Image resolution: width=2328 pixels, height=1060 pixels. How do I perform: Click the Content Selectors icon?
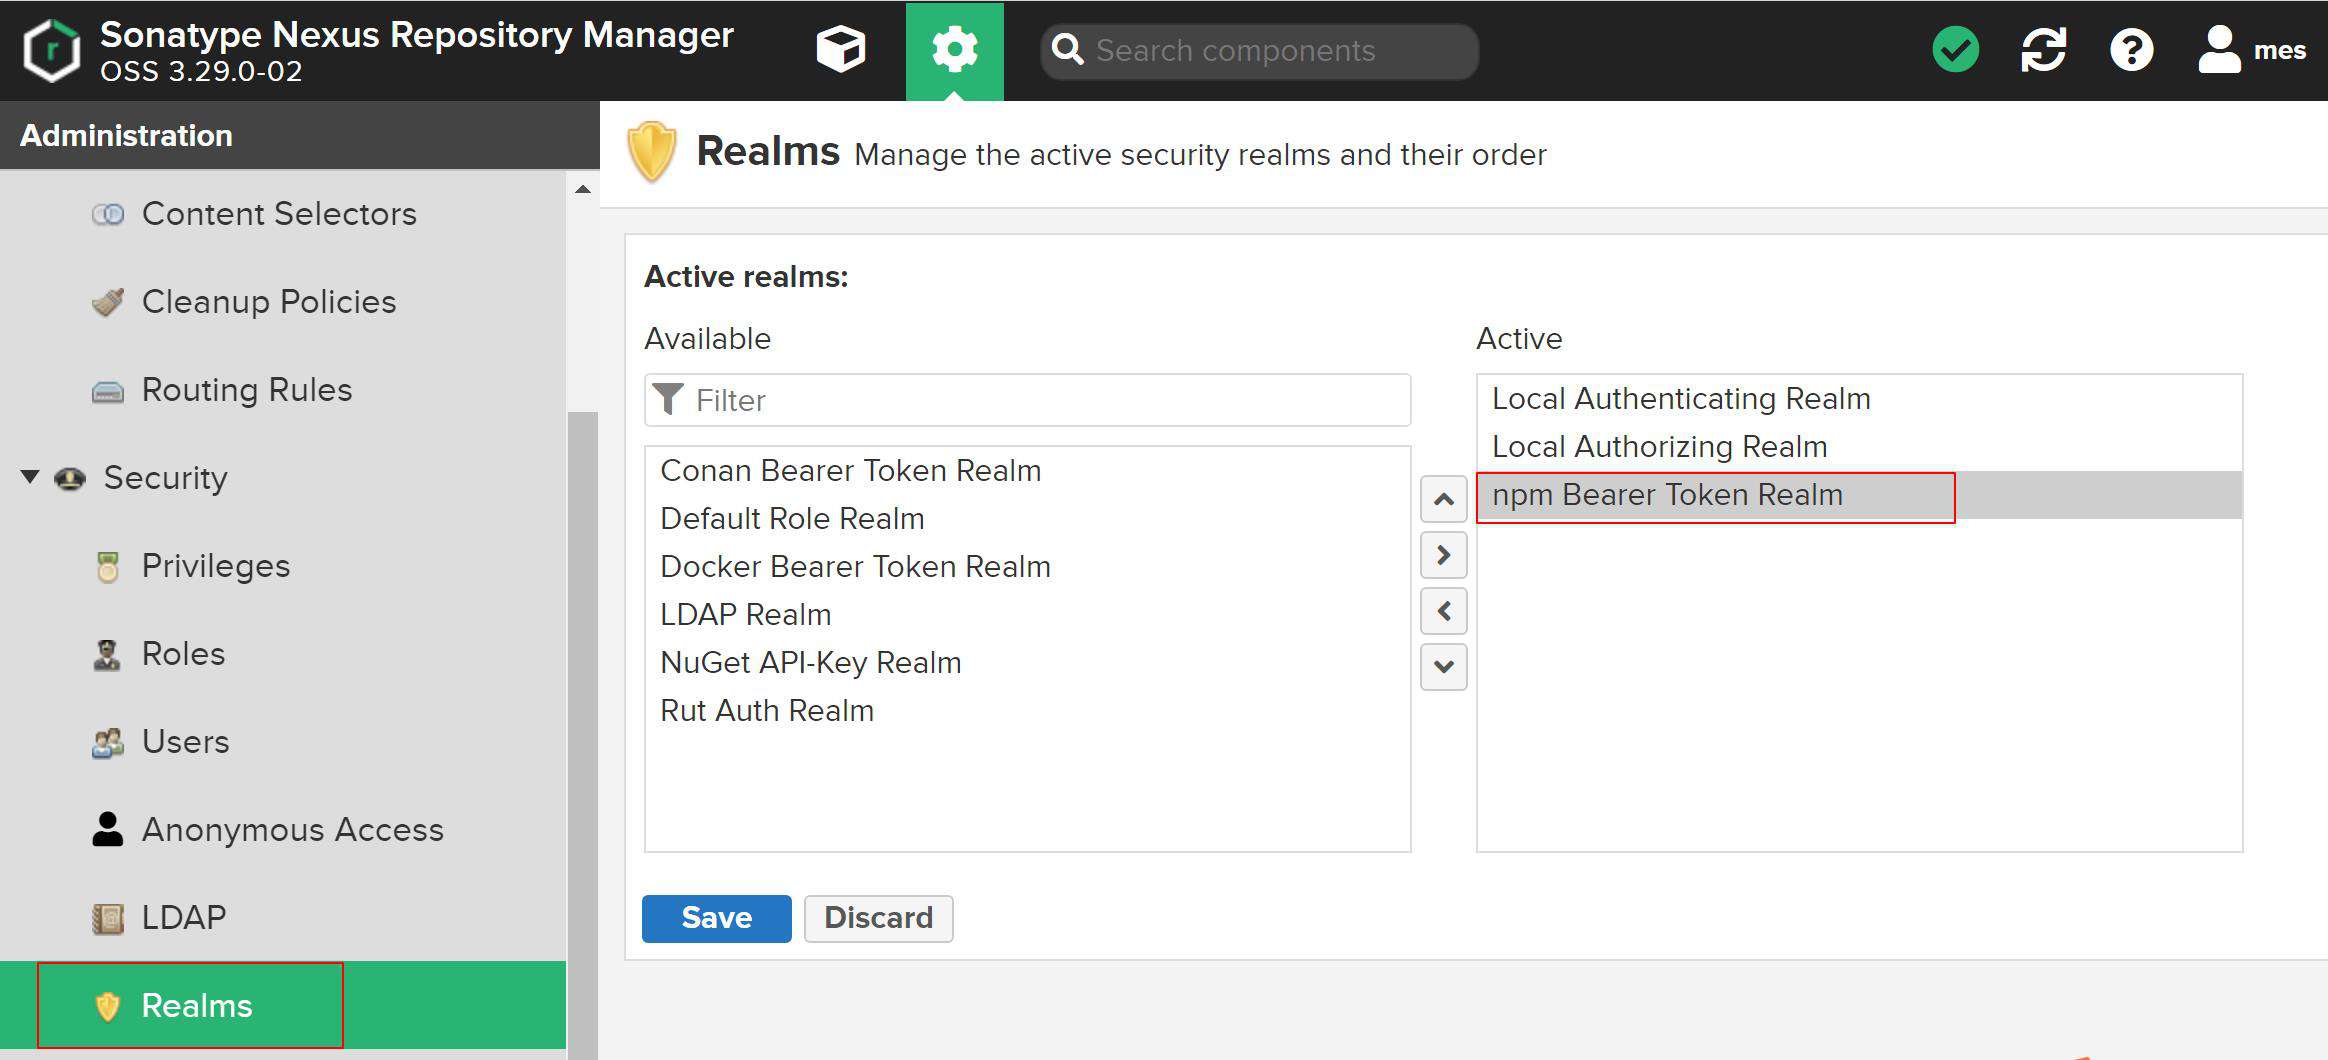[108, 214]
